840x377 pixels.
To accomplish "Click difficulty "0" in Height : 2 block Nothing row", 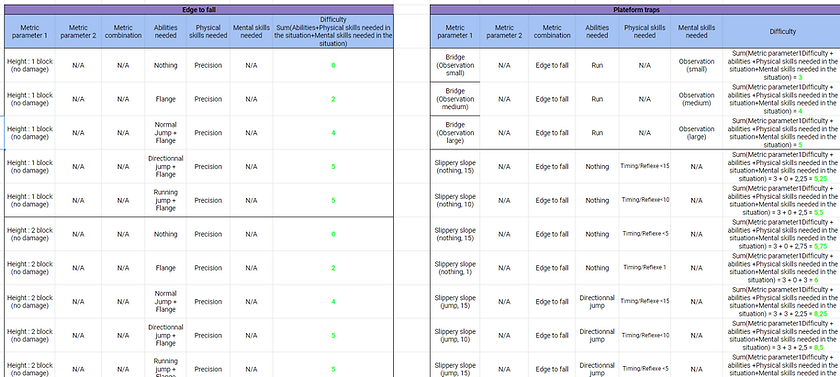I will click(333, 234).
